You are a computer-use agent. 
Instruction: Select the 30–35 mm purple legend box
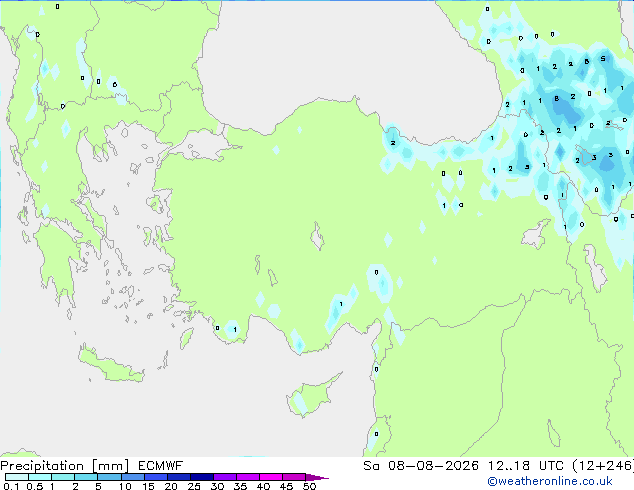[225, 477]
